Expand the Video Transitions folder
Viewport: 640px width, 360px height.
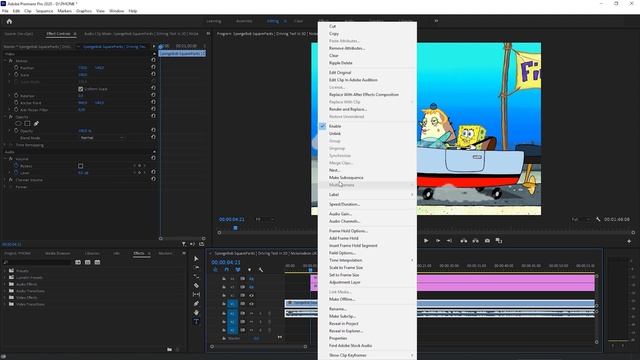[5, 304]
